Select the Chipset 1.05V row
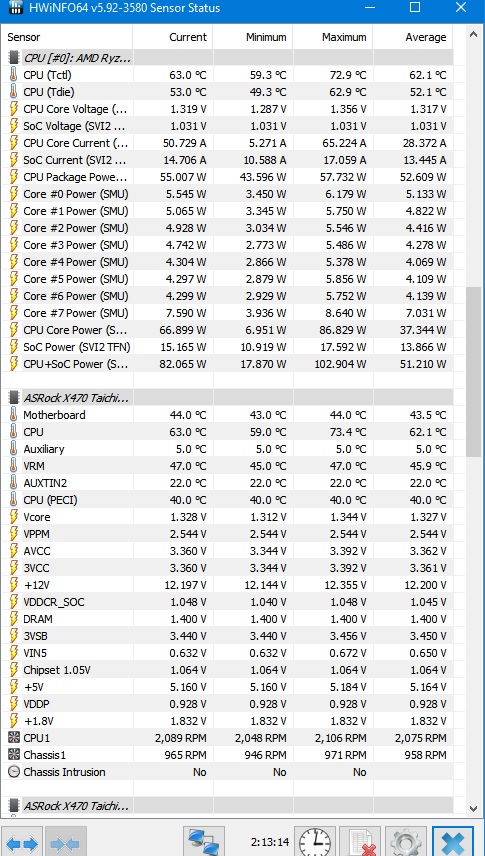The width and height of the screenshot is (485, 856). 227,670
